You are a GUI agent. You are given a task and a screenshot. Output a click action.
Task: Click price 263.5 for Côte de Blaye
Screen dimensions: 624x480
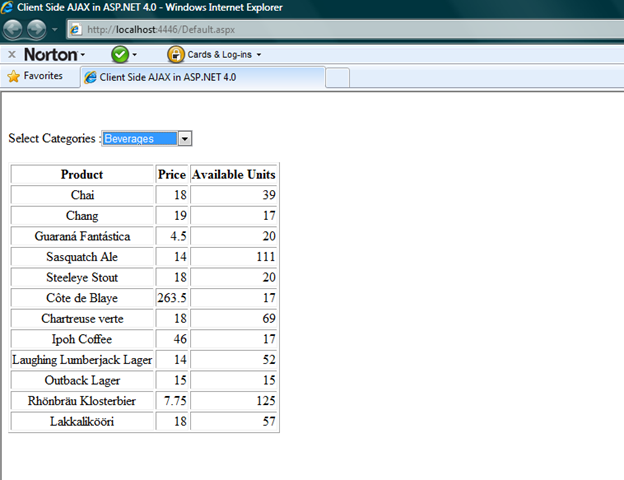tap(172, 298)
